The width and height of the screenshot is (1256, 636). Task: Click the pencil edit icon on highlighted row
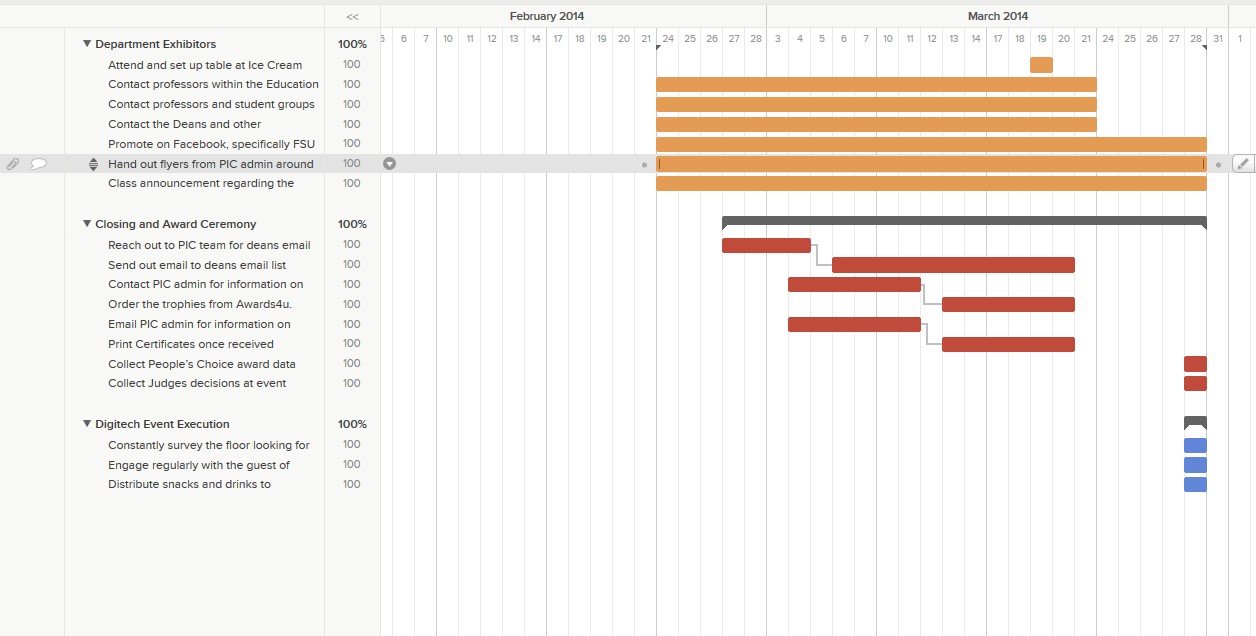1243,164
